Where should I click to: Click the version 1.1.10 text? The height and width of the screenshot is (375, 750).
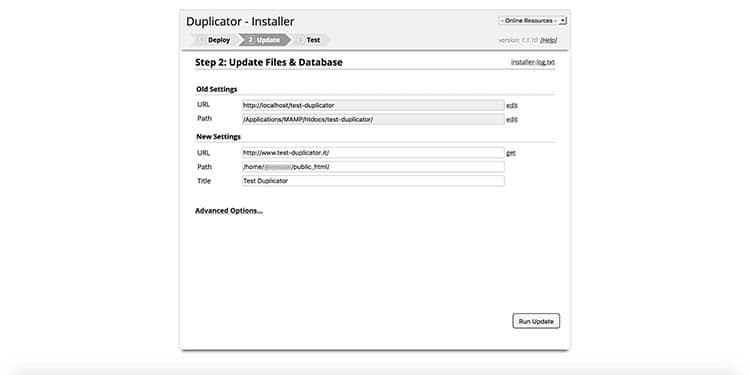click(x=518, y=40)
